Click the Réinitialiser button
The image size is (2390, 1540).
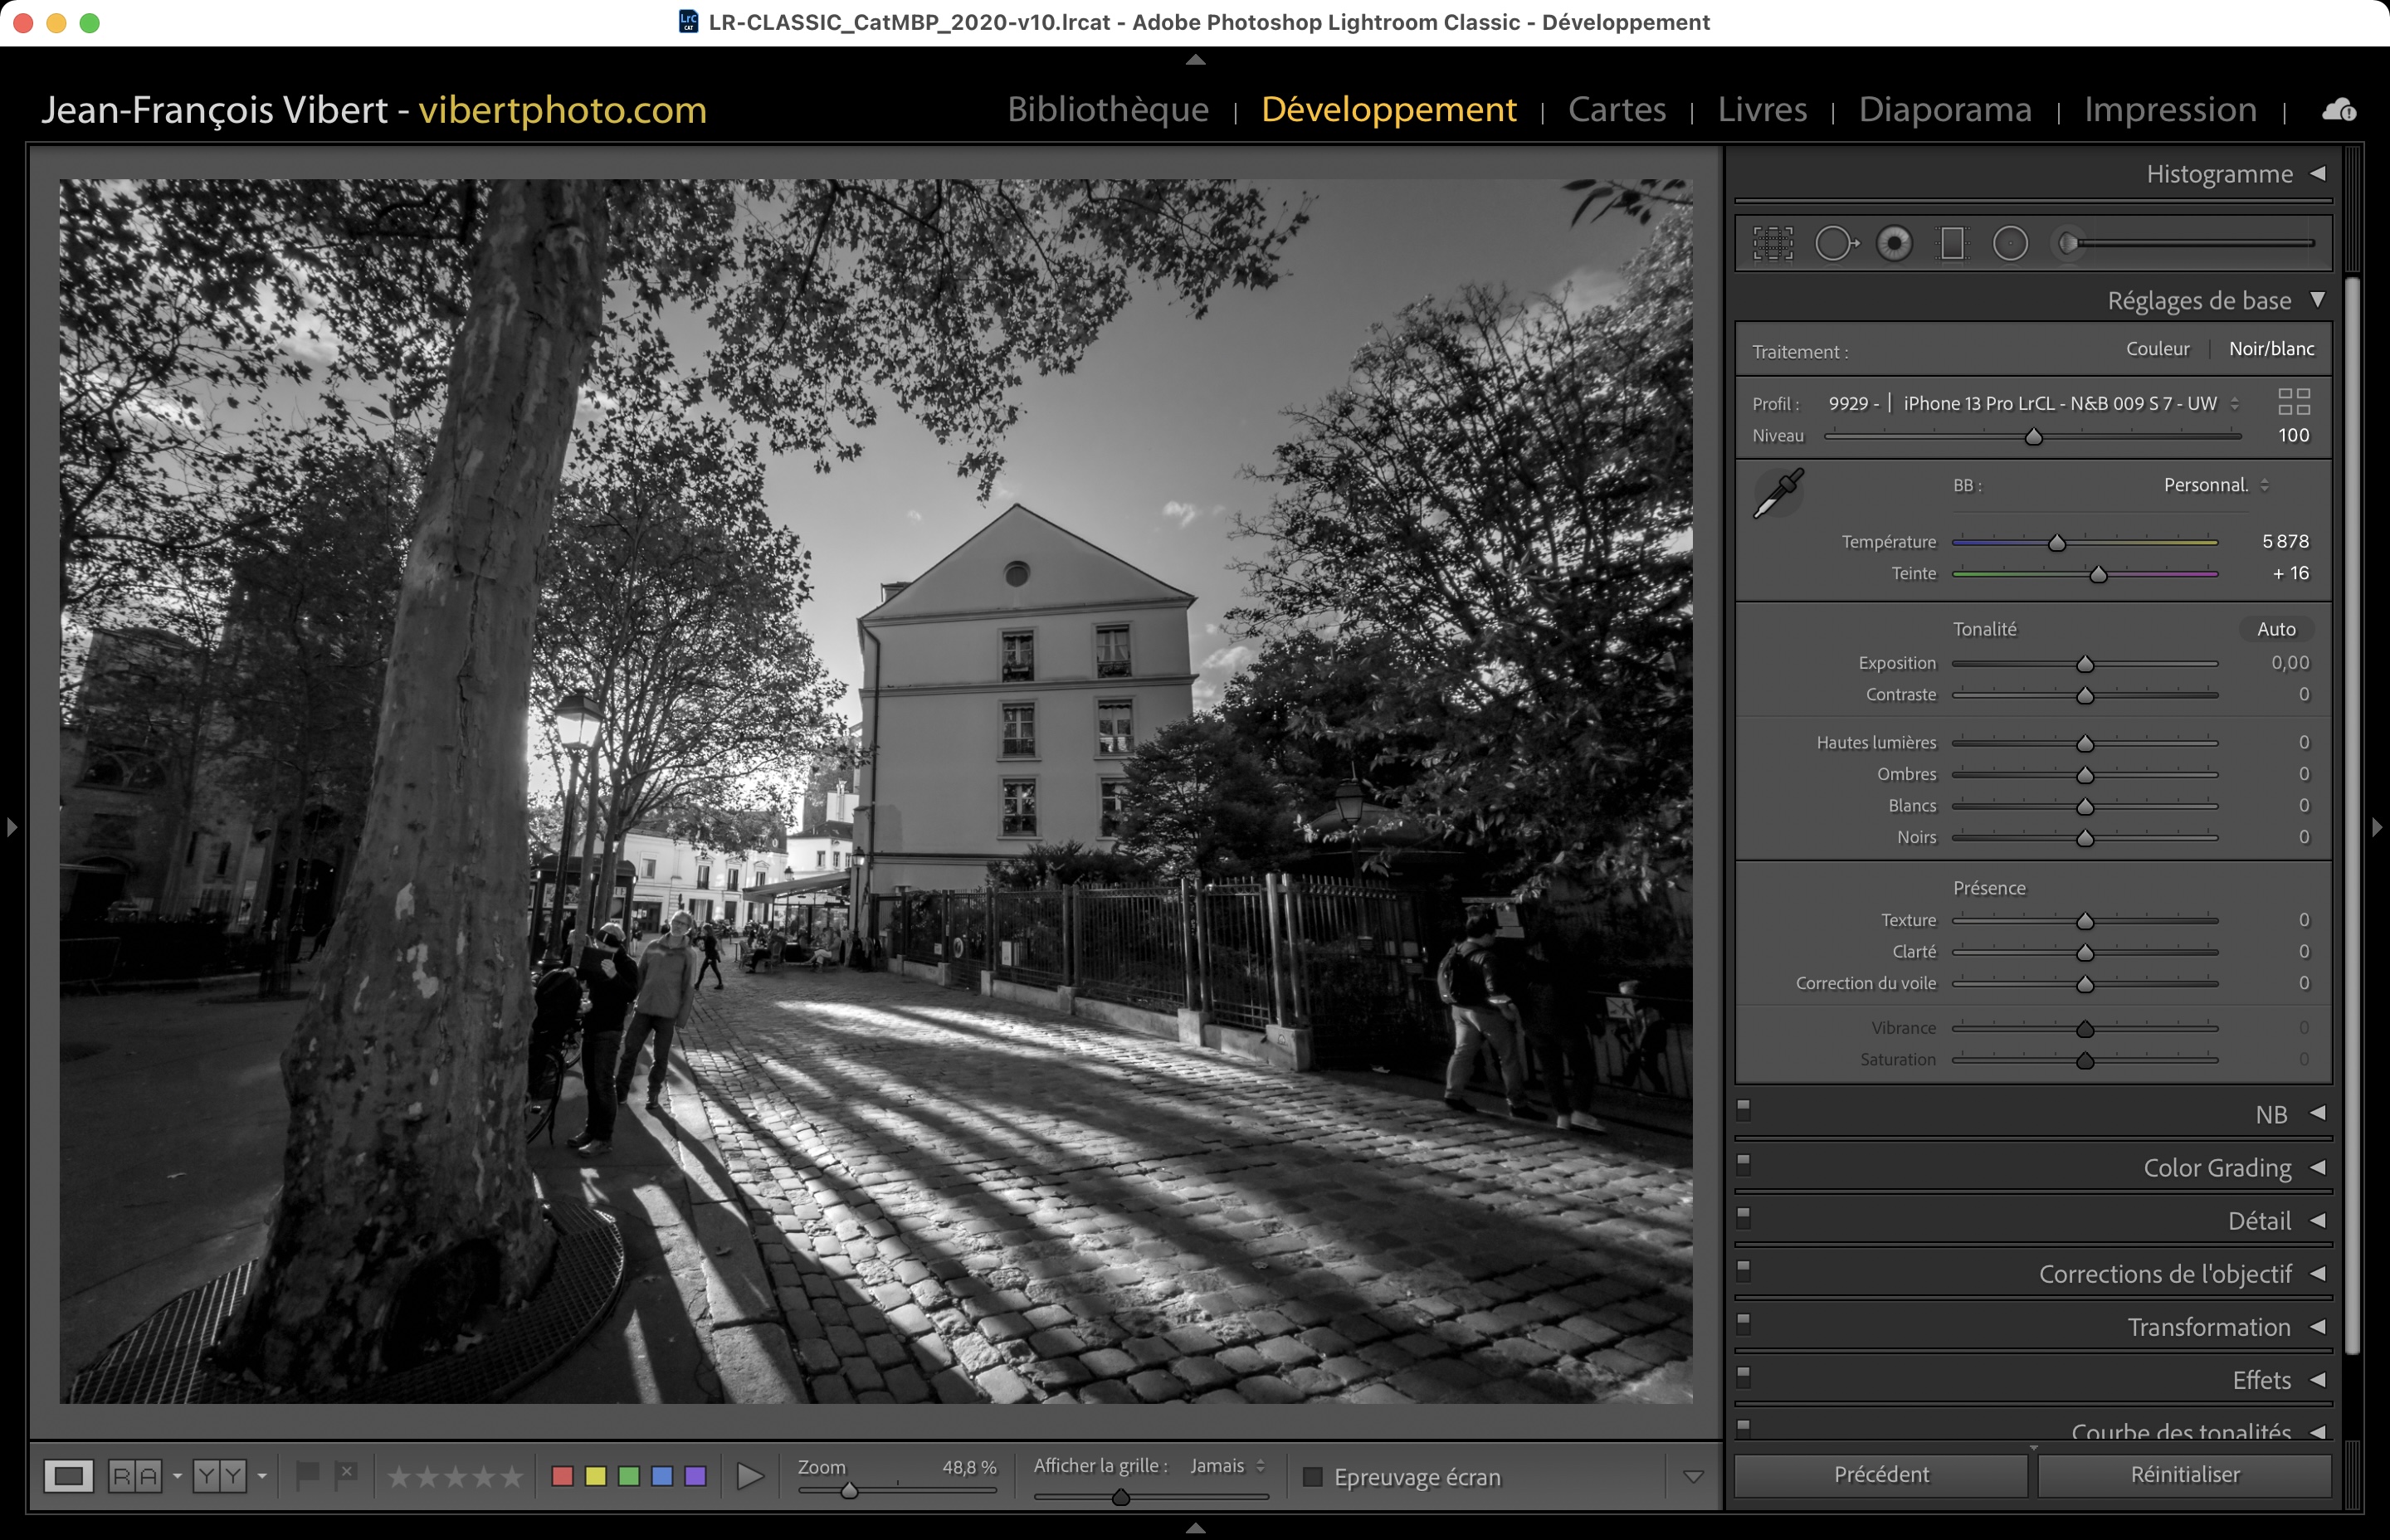tap(2184, 1475)
